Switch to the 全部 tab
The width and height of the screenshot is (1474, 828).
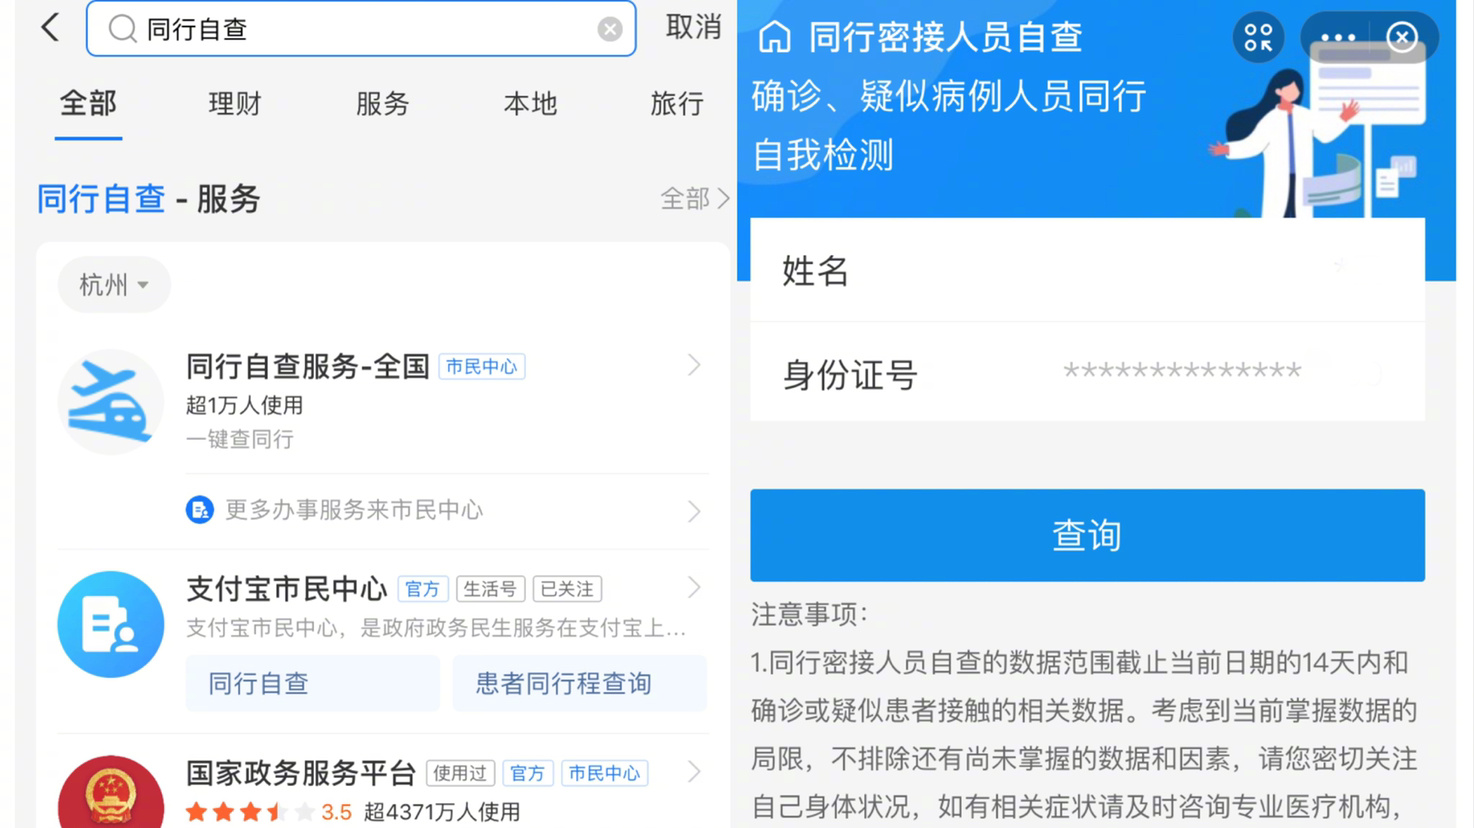click(88, 103)
